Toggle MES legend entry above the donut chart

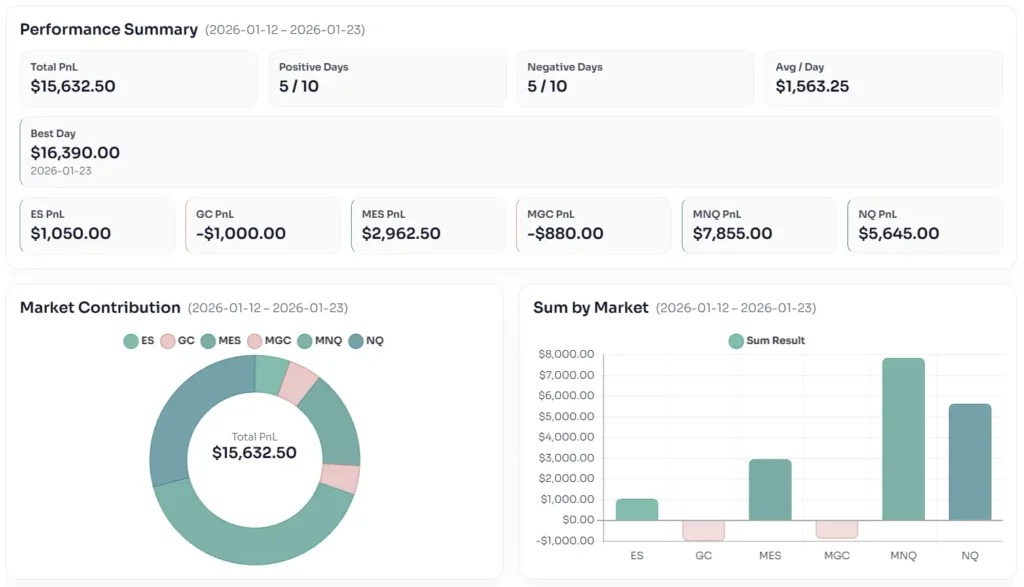pyautogui.click(x=221, y=341)
